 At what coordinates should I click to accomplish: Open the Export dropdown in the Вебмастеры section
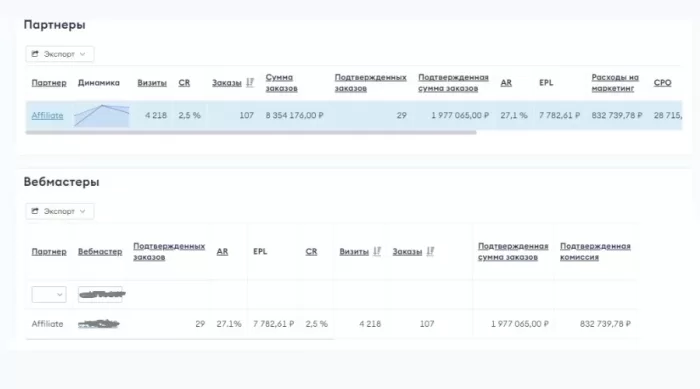tap(60, 211)
